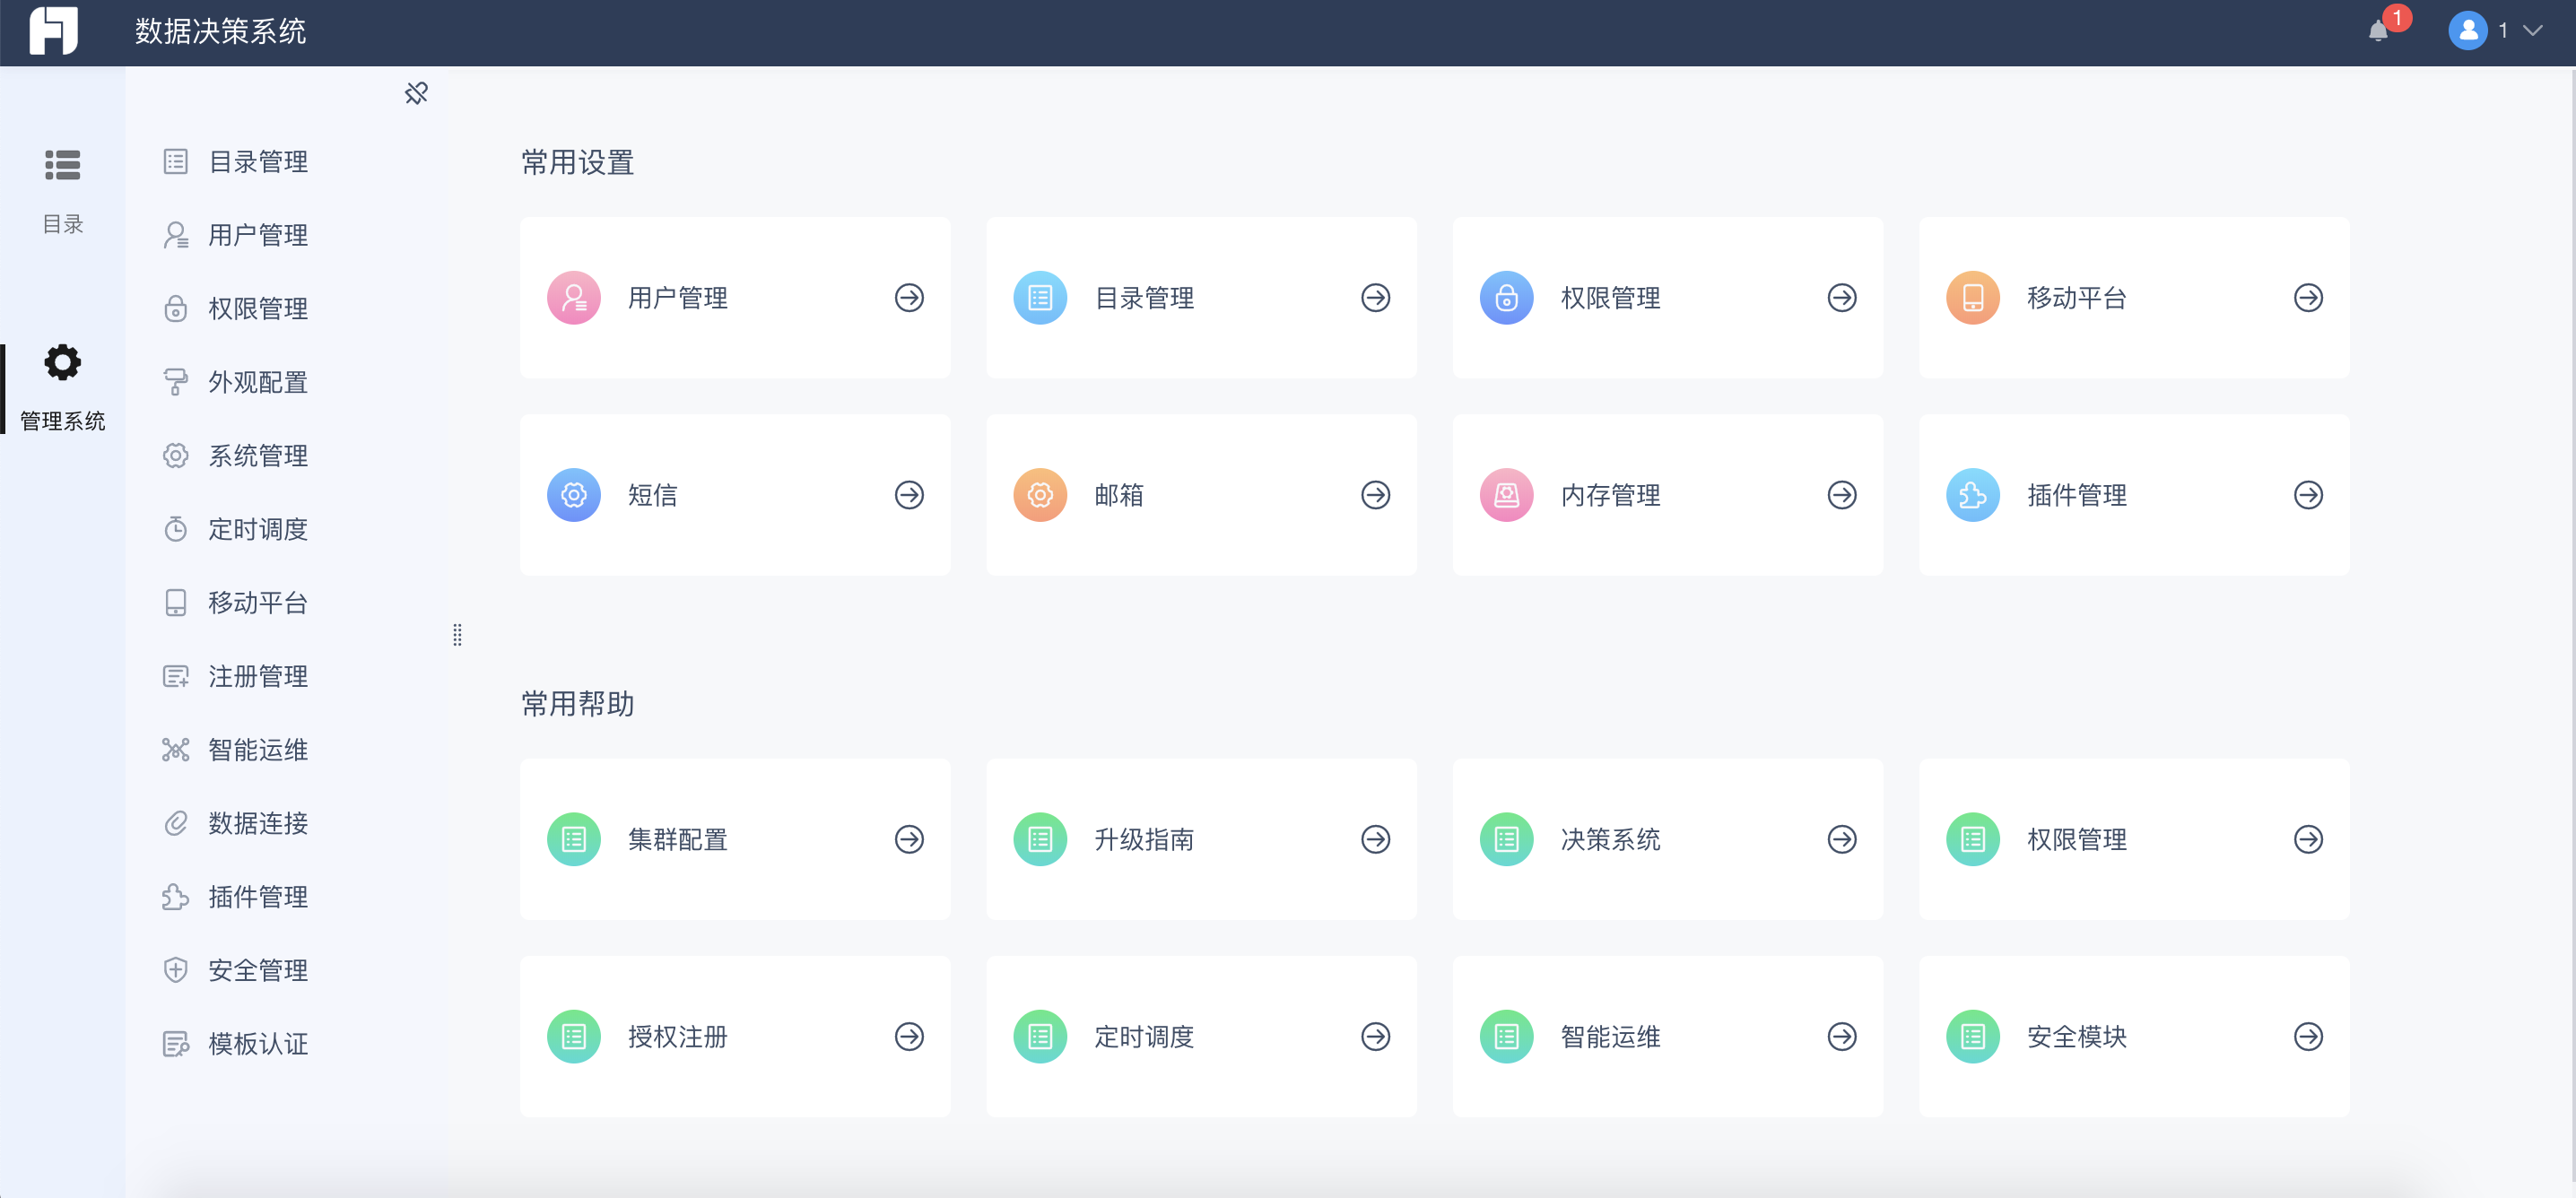Click the 安全管理 shield icon in sidebar
The height and width of the screenshot is (1198, 2576).
(x=176, y=970)
